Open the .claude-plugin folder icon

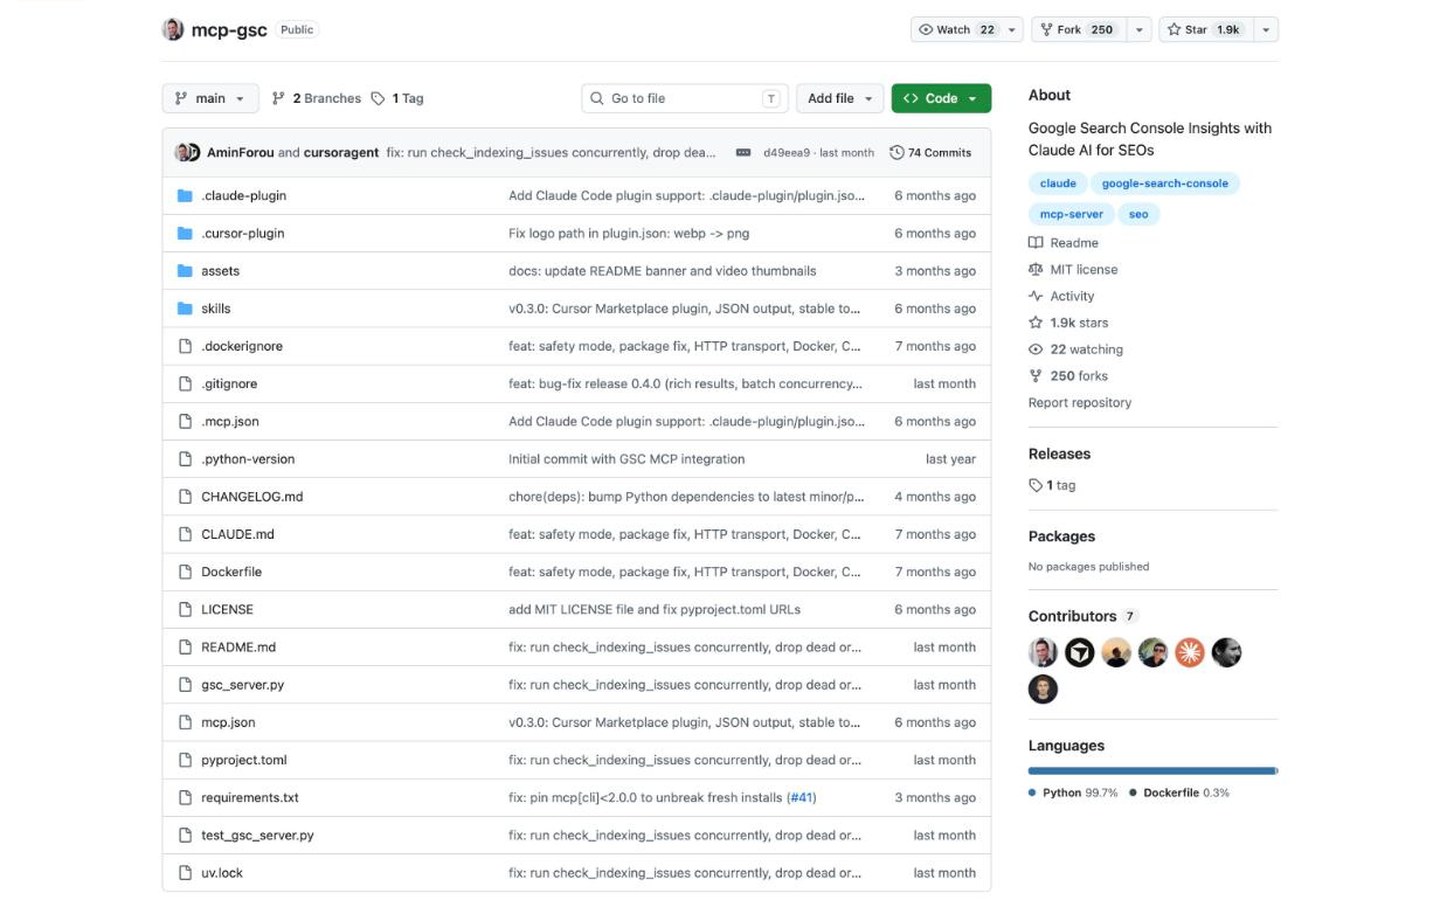click(184, 196)
